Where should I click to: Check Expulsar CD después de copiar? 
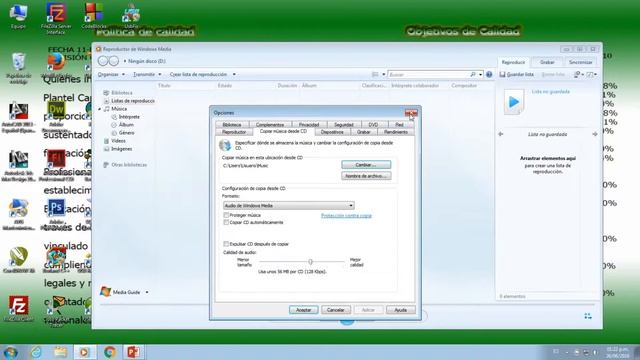pos(226,244)
